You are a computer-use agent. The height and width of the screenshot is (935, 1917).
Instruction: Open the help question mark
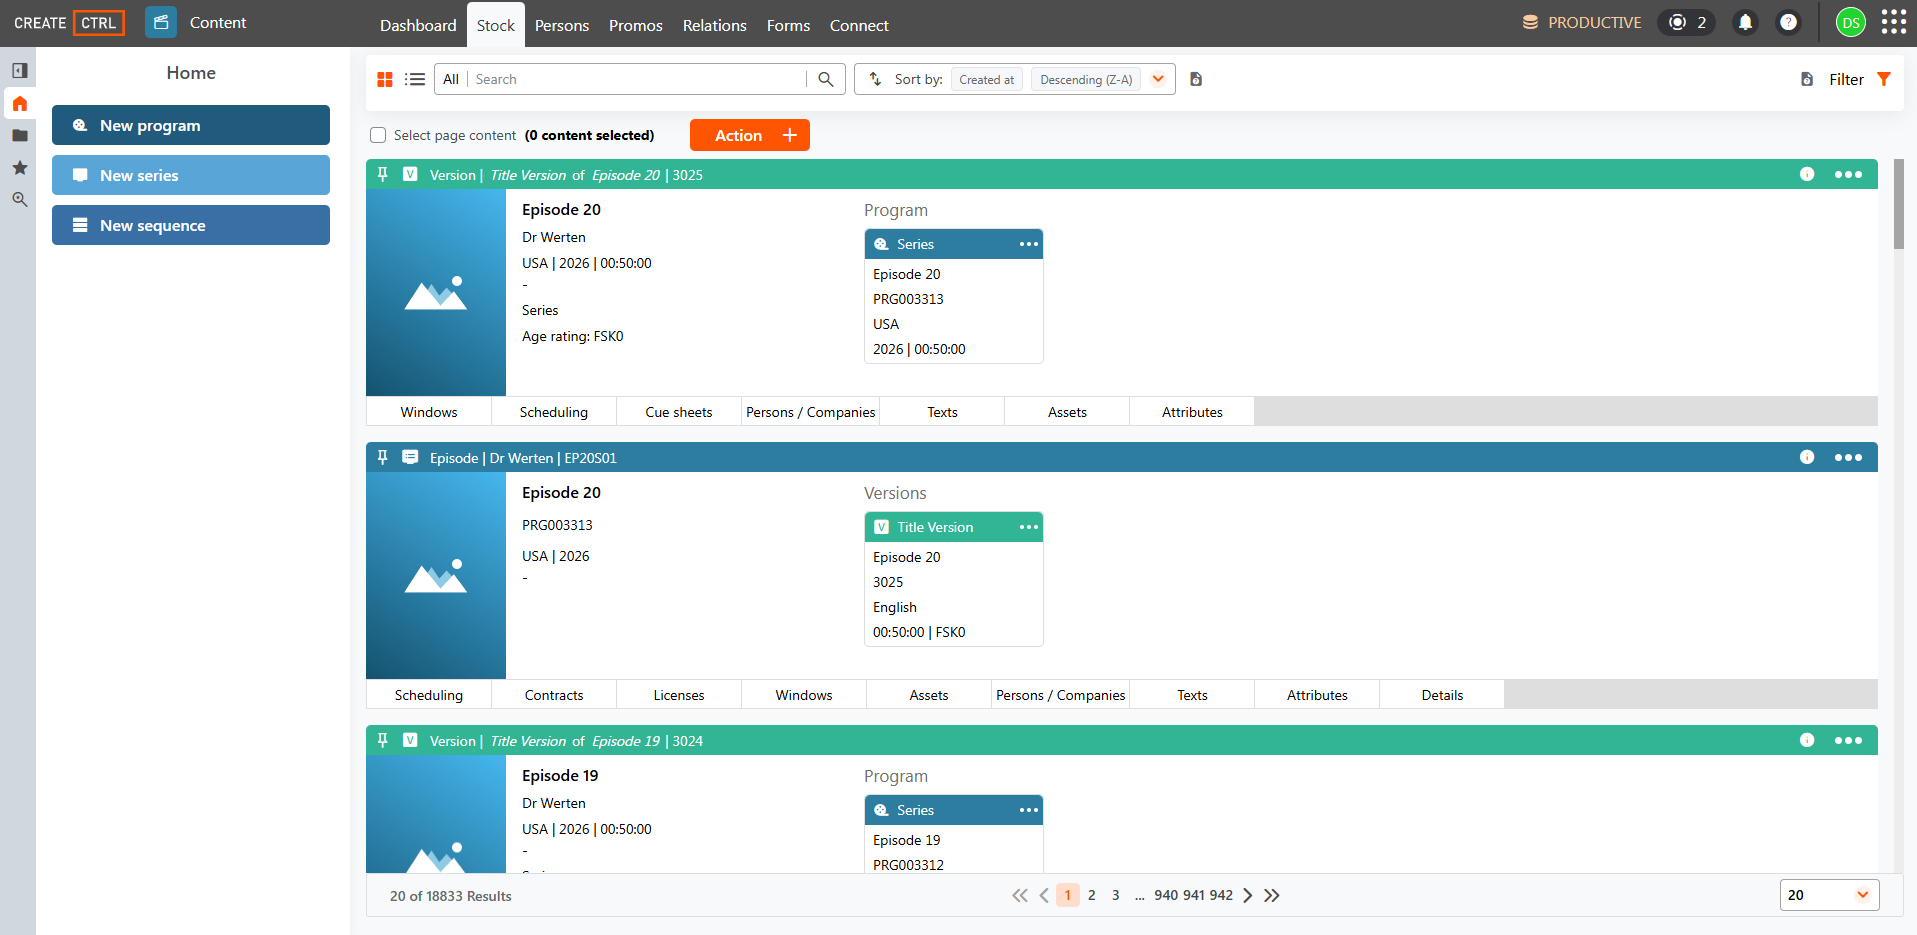tap(1789, 22)
